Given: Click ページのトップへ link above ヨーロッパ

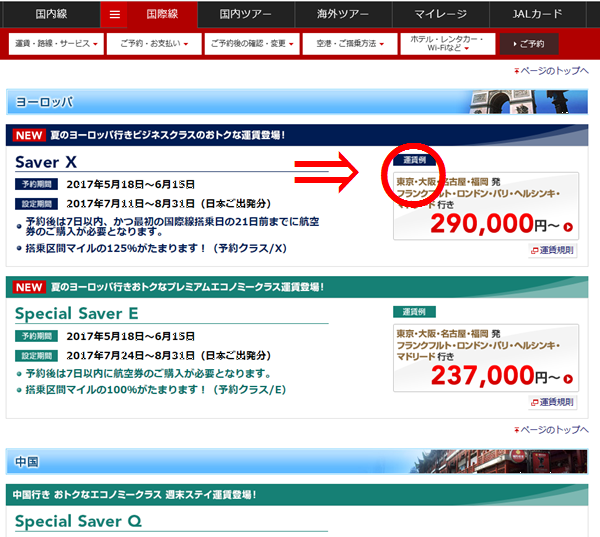Looking at the screenshot, I should (551, 71).
